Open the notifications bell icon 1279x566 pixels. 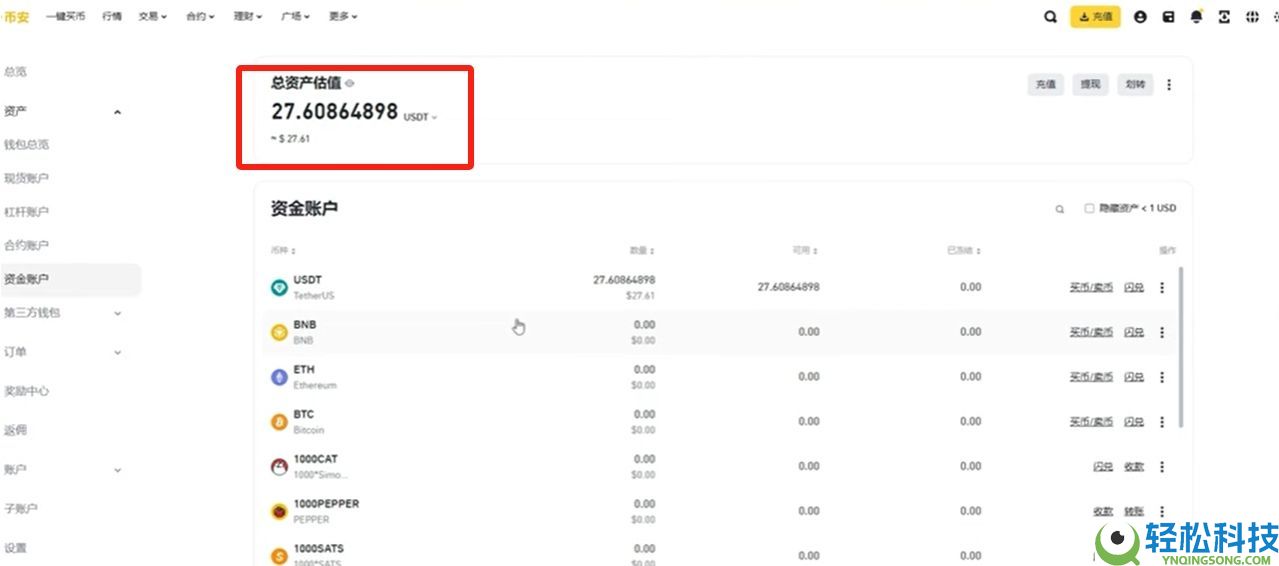(x=1196, y=17)
